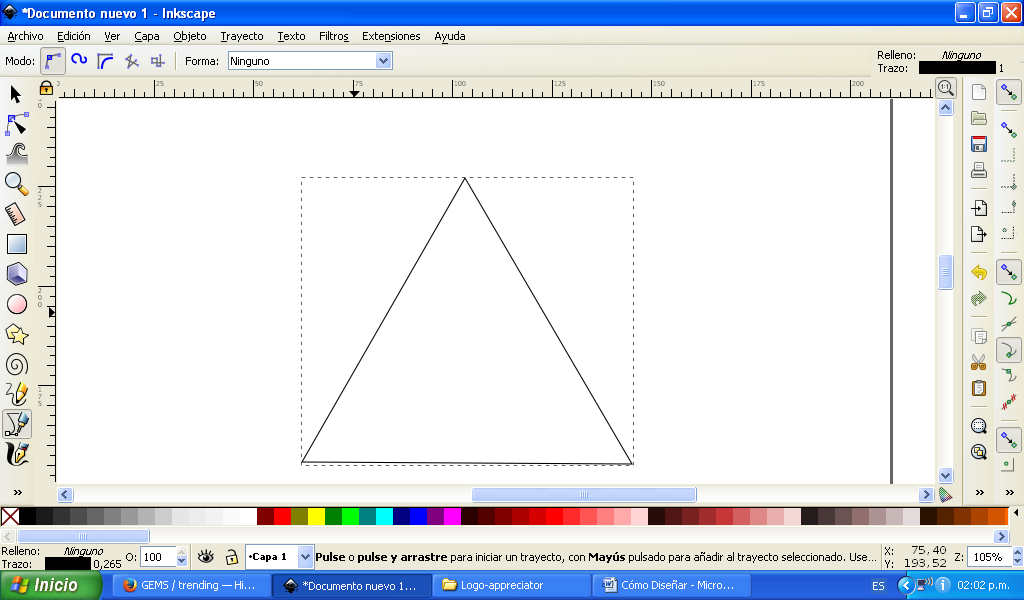Open the Capa menu
The height and width of the screenshot is (600, 1024).
coord(147,36)
